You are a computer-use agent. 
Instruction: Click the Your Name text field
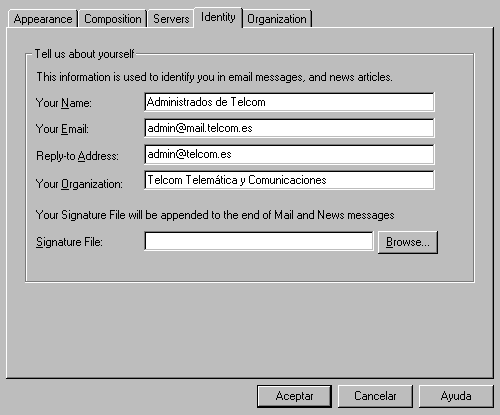(289, 102)
